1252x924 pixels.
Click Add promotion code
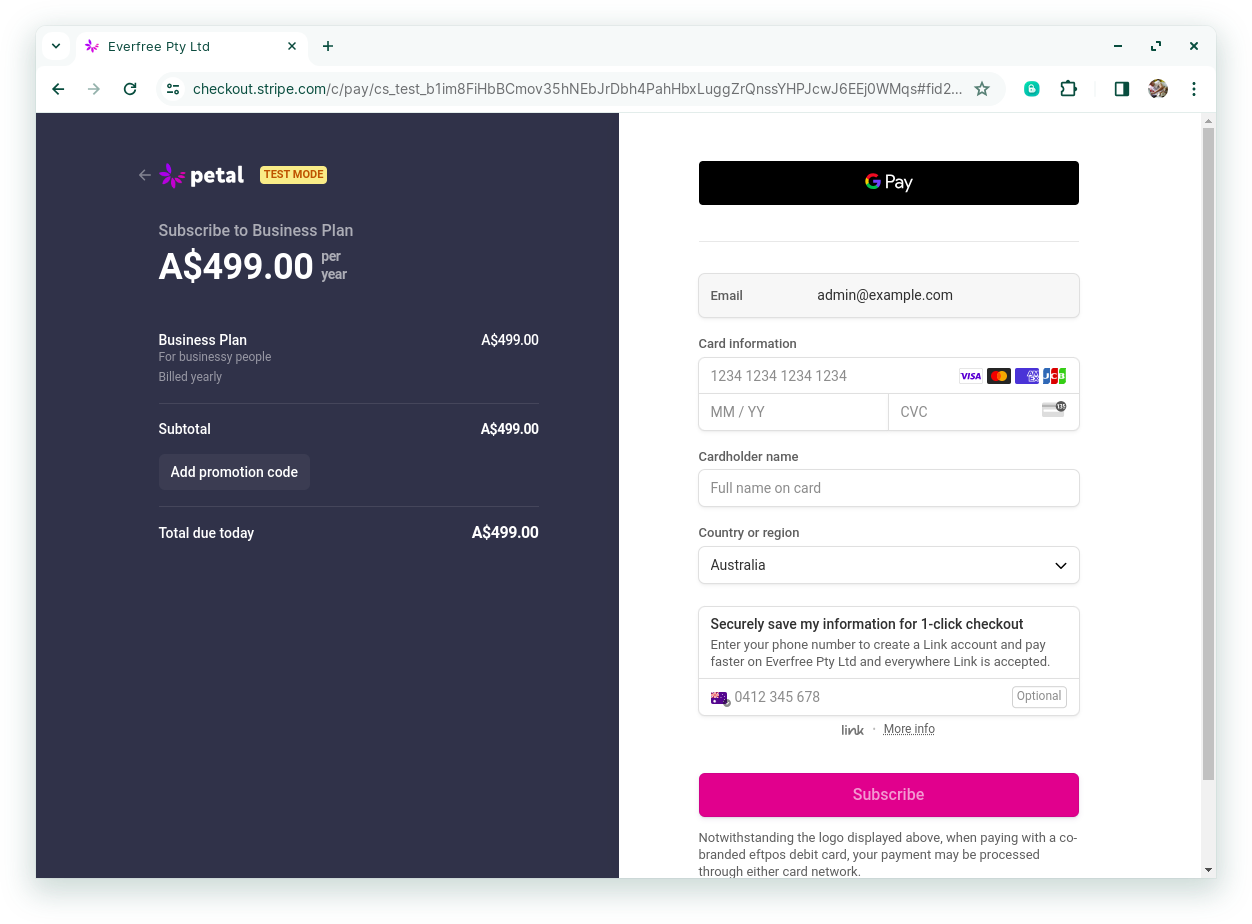tap(234, 472)
